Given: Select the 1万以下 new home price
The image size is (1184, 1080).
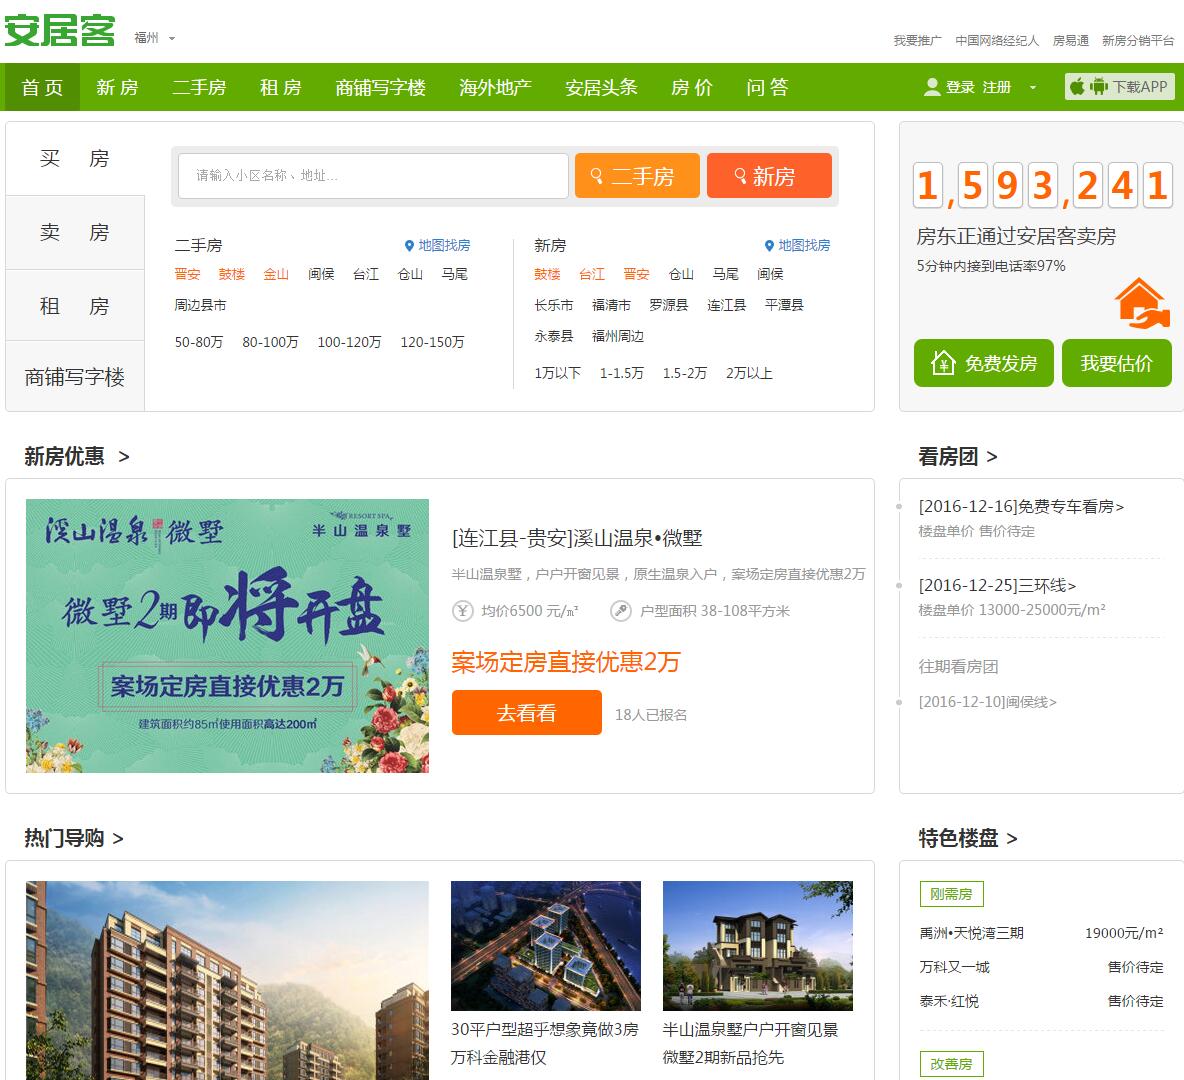Looking at the screenshot, I should [557, 373].
